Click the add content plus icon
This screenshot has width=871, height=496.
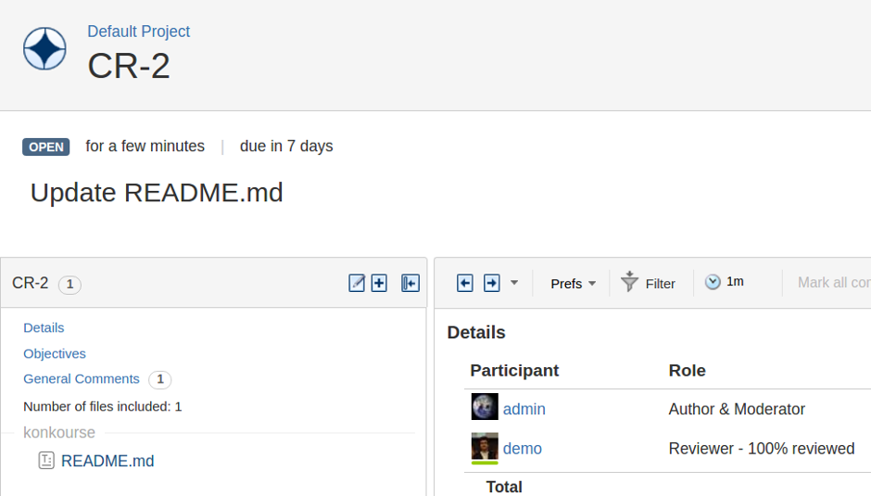coord(379,283)
